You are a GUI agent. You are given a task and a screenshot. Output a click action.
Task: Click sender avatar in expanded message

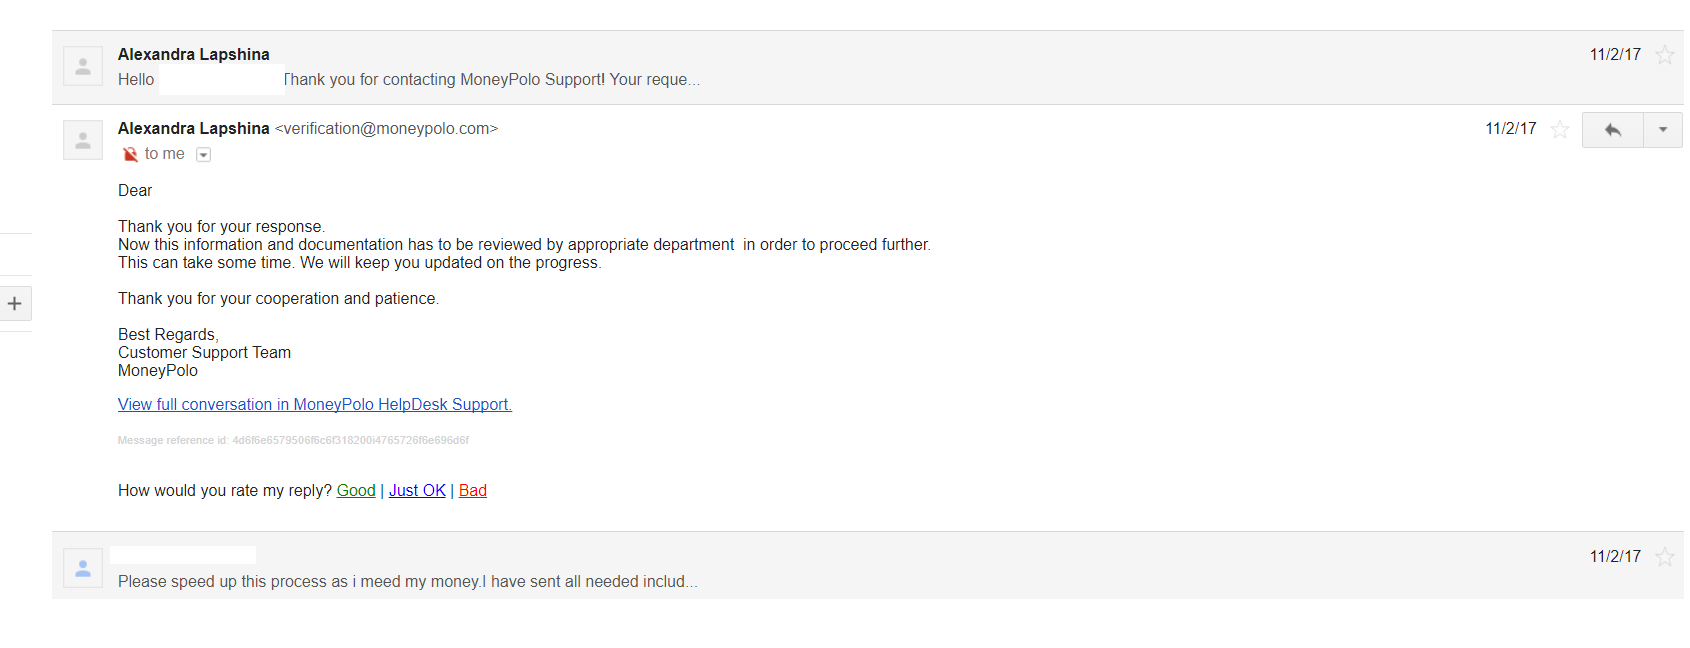click(83, 140)
